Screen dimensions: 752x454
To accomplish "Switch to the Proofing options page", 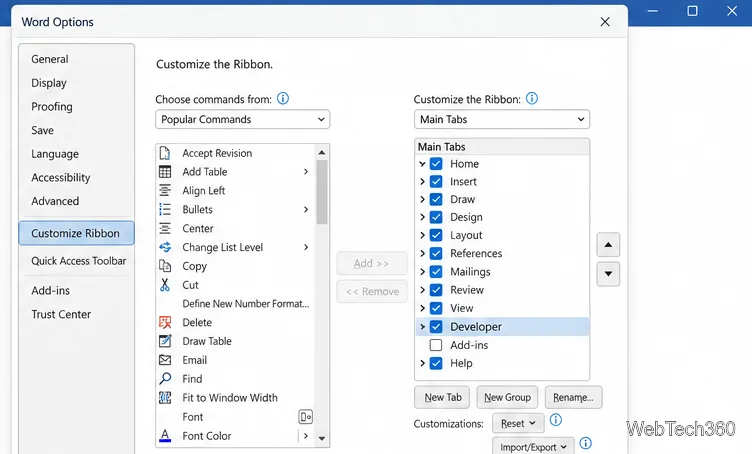I will point(52,106).
